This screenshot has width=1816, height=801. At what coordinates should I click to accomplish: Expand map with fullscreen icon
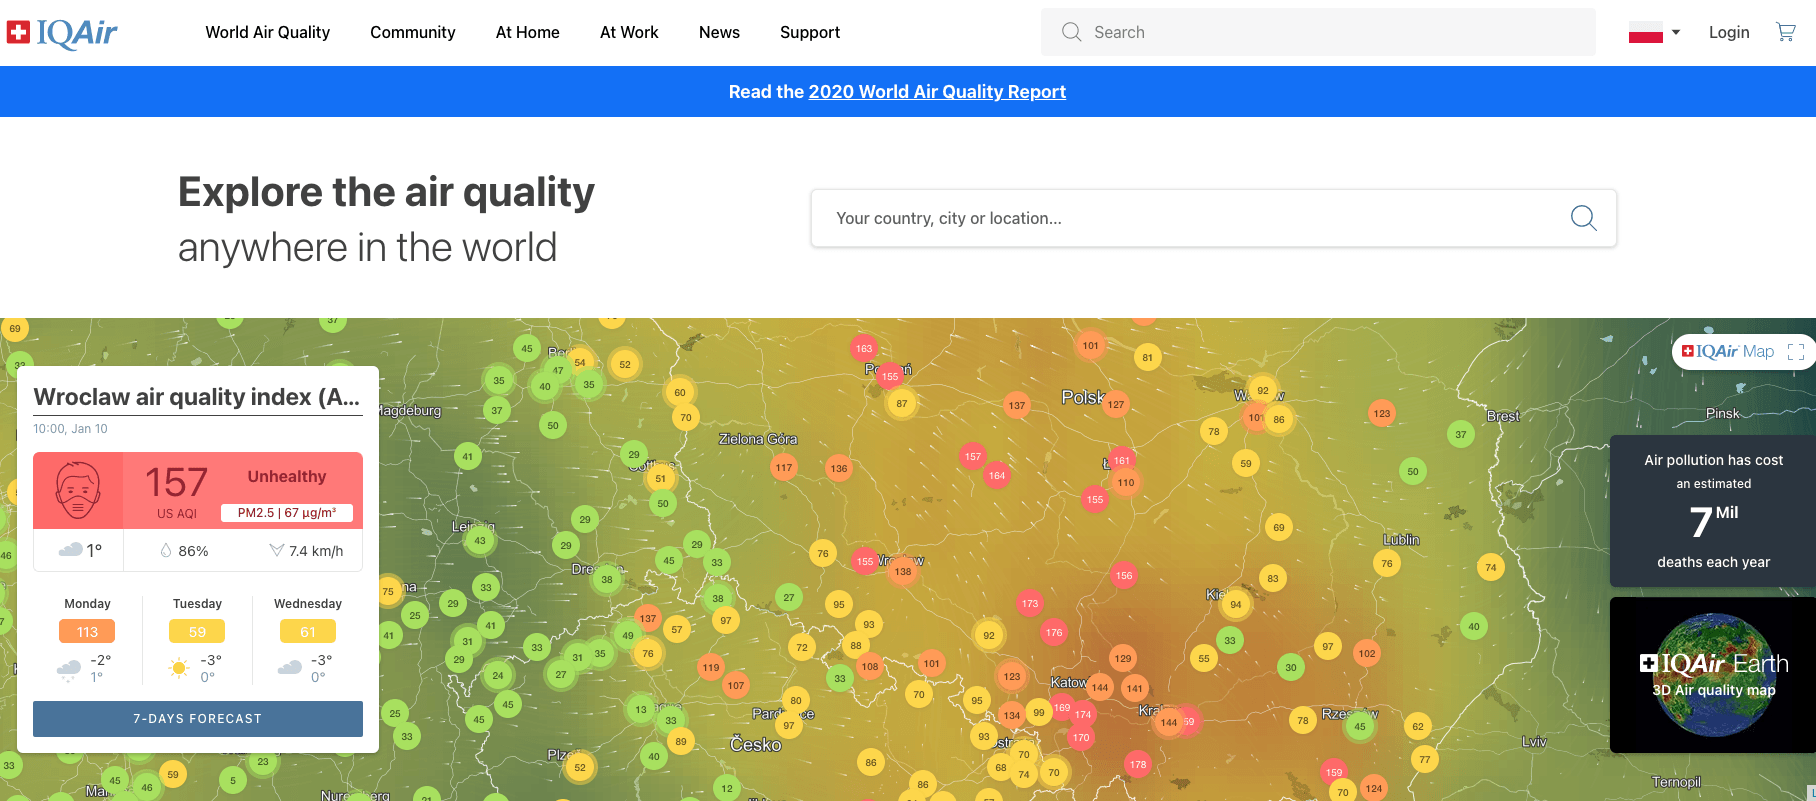1795,352
